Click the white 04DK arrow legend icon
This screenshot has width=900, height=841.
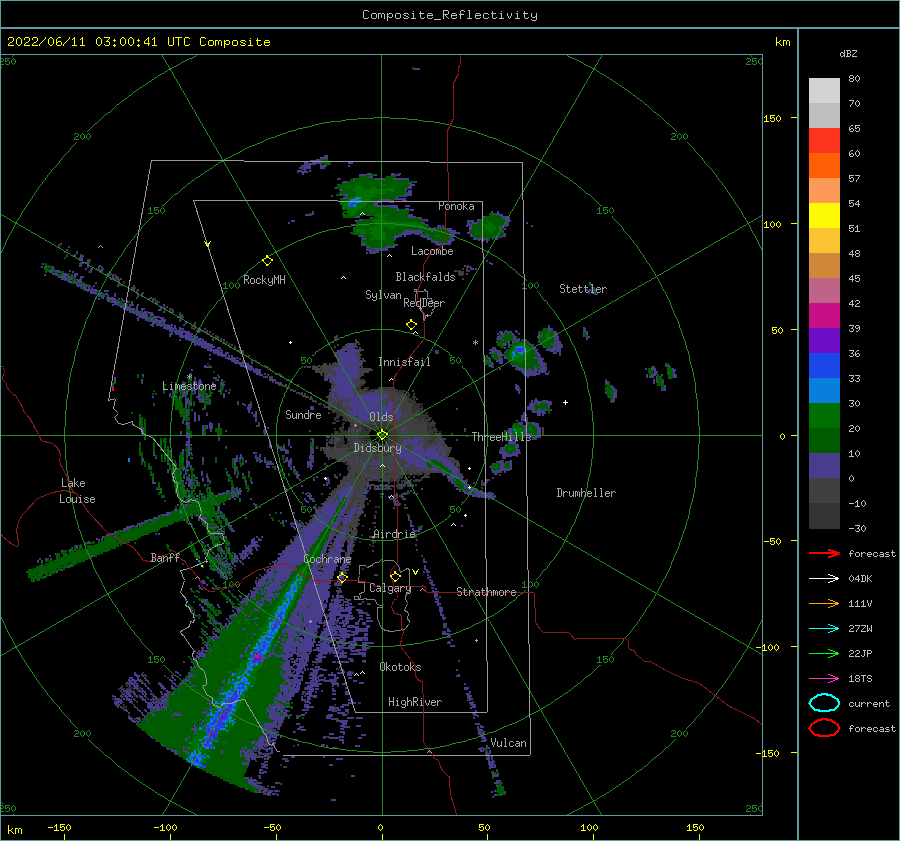[824, 578]
